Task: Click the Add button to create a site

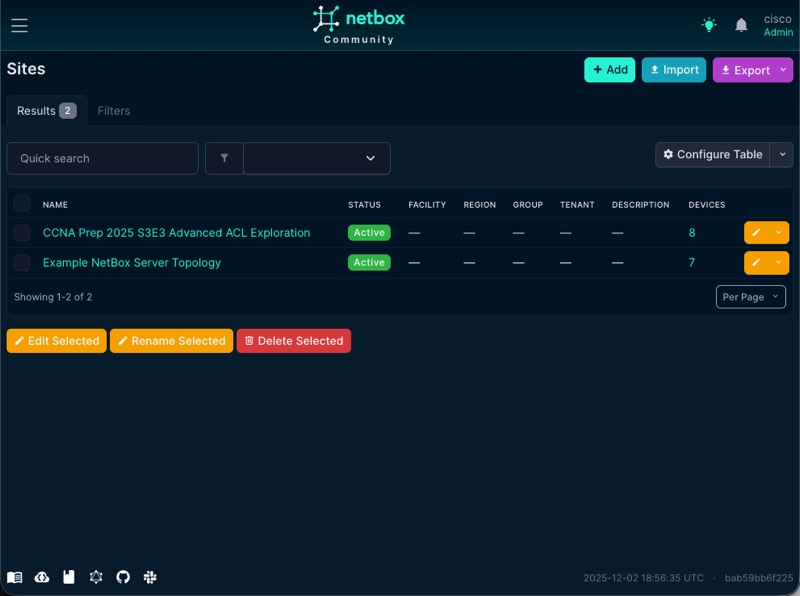Action: 609,70
